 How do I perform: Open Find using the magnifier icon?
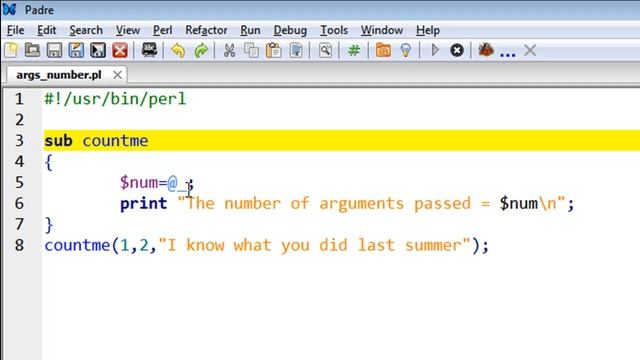(325, 51)
